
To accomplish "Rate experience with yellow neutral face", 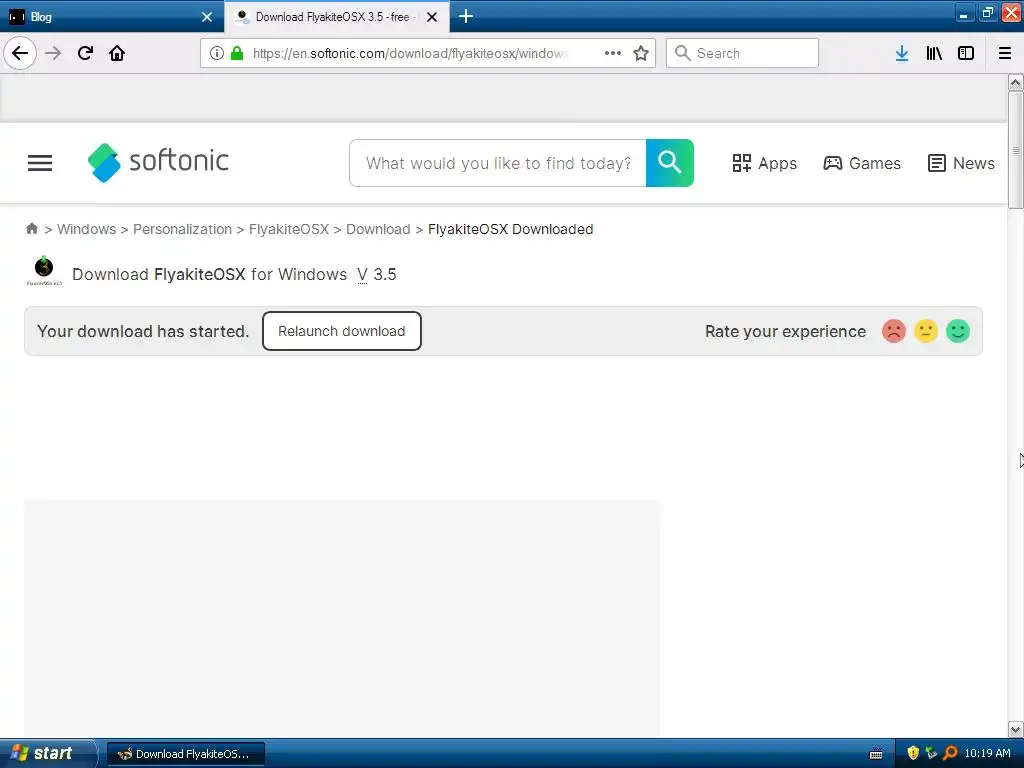I will pyautogui.click(x=926, y=331).
